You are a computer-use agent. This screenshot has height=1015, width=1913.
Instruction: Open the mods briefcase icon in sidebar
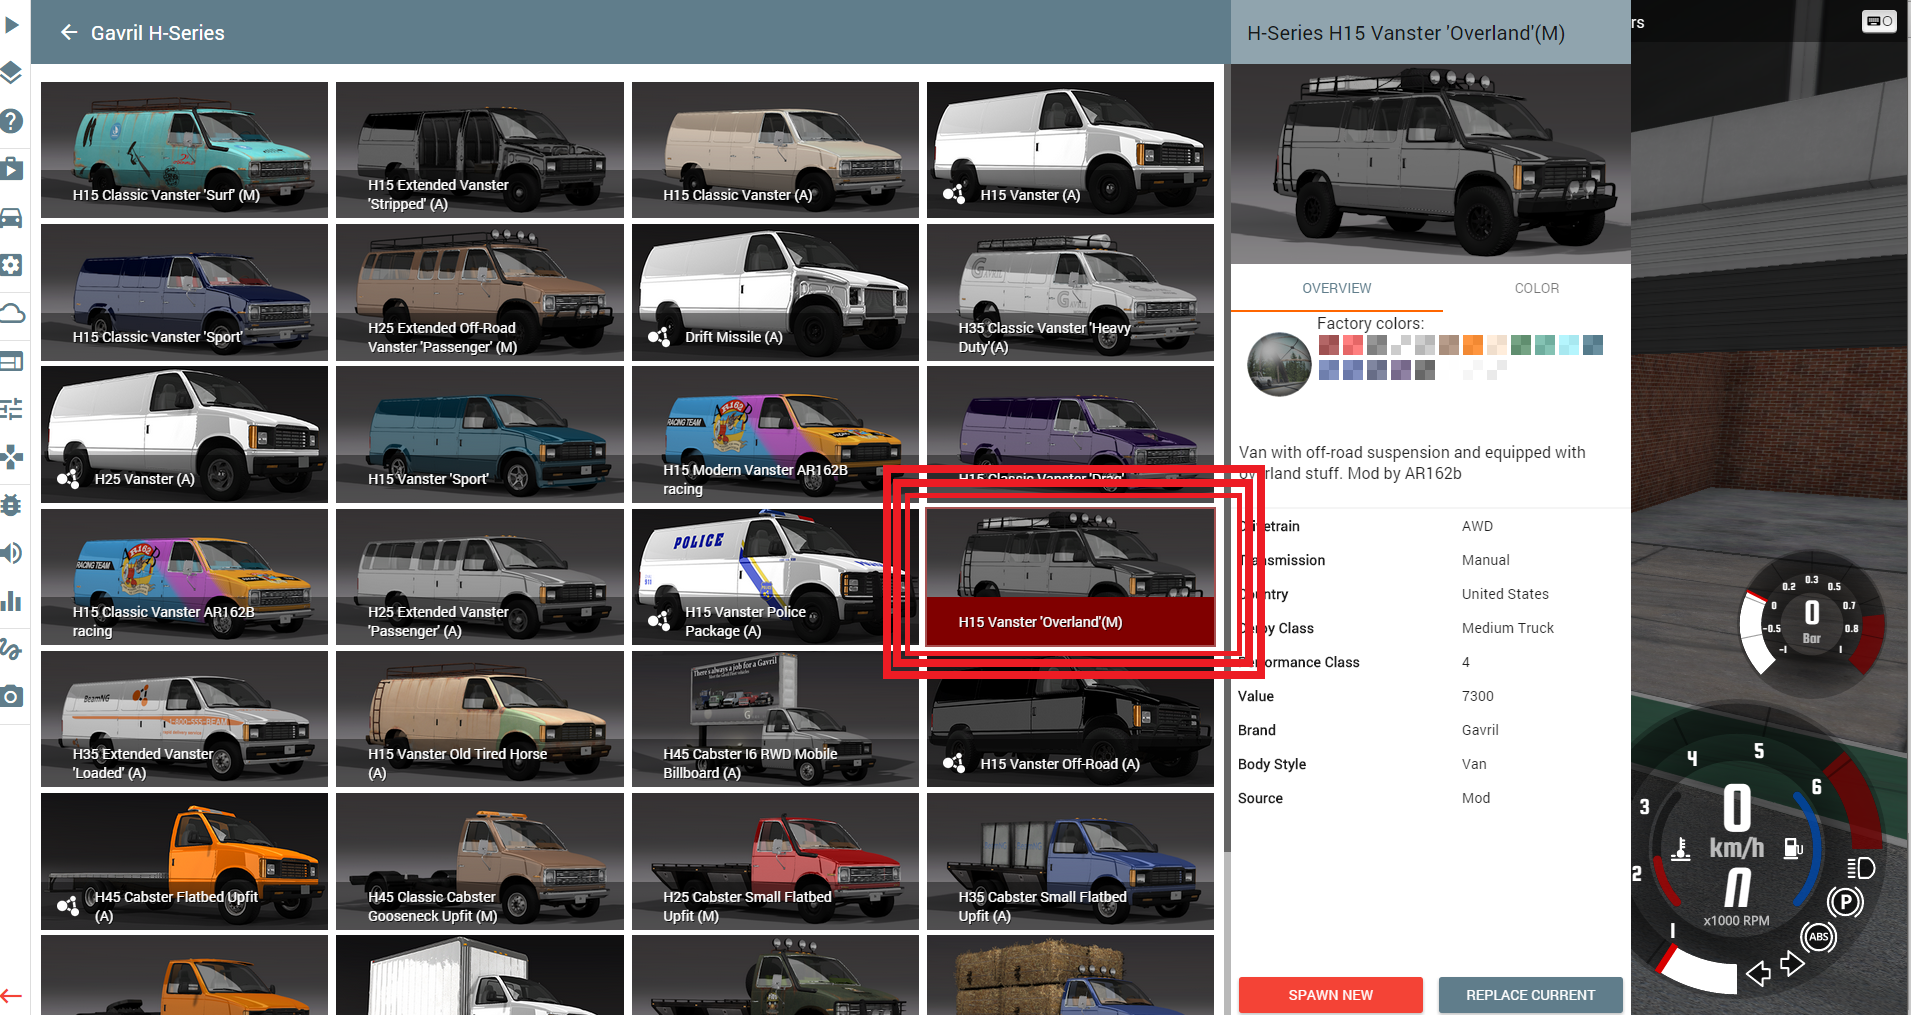click(11, 168)
